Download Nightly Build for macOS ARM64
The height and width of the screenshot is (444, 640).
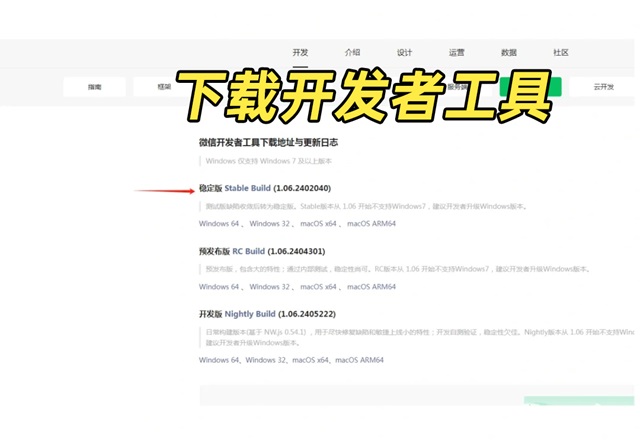pyautogui.click(x=359, y=360)
